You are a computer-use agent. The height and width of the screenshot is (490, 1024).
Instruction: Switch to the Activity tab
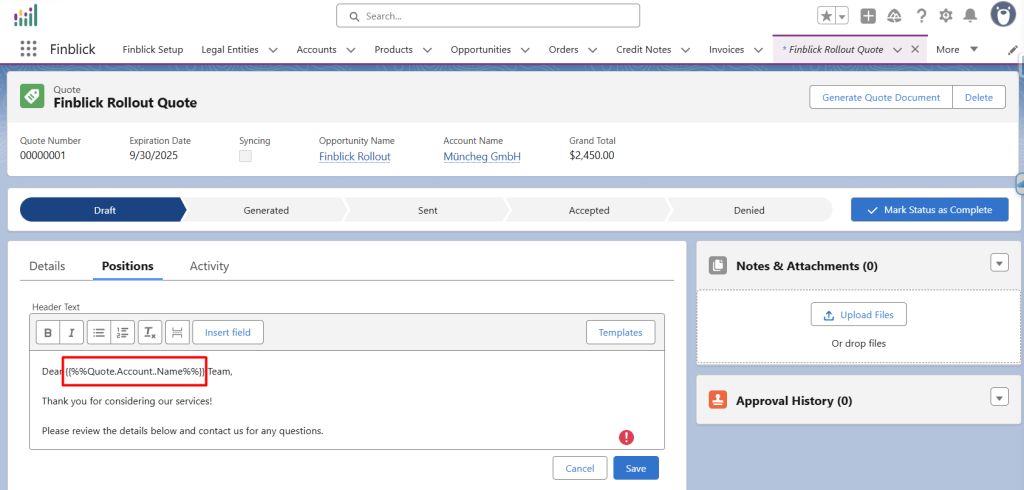(209, 266)
